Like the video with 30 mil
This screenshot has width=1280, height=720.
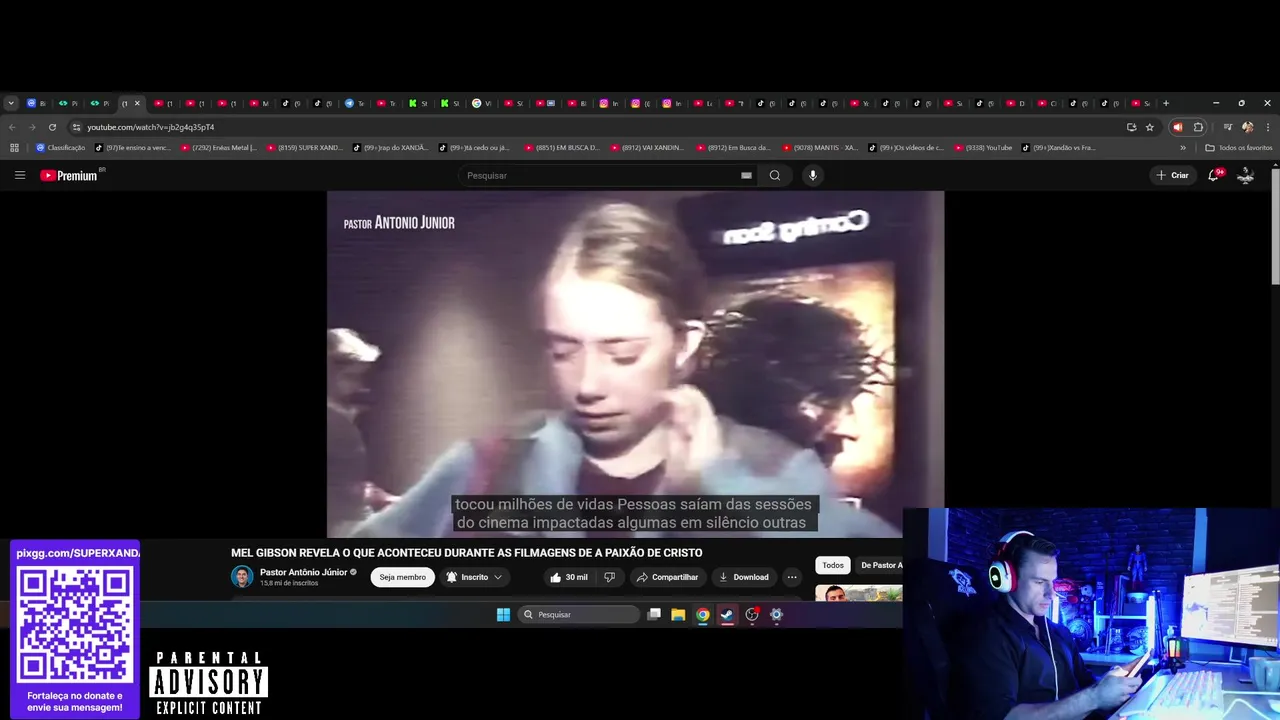[569, 577]
